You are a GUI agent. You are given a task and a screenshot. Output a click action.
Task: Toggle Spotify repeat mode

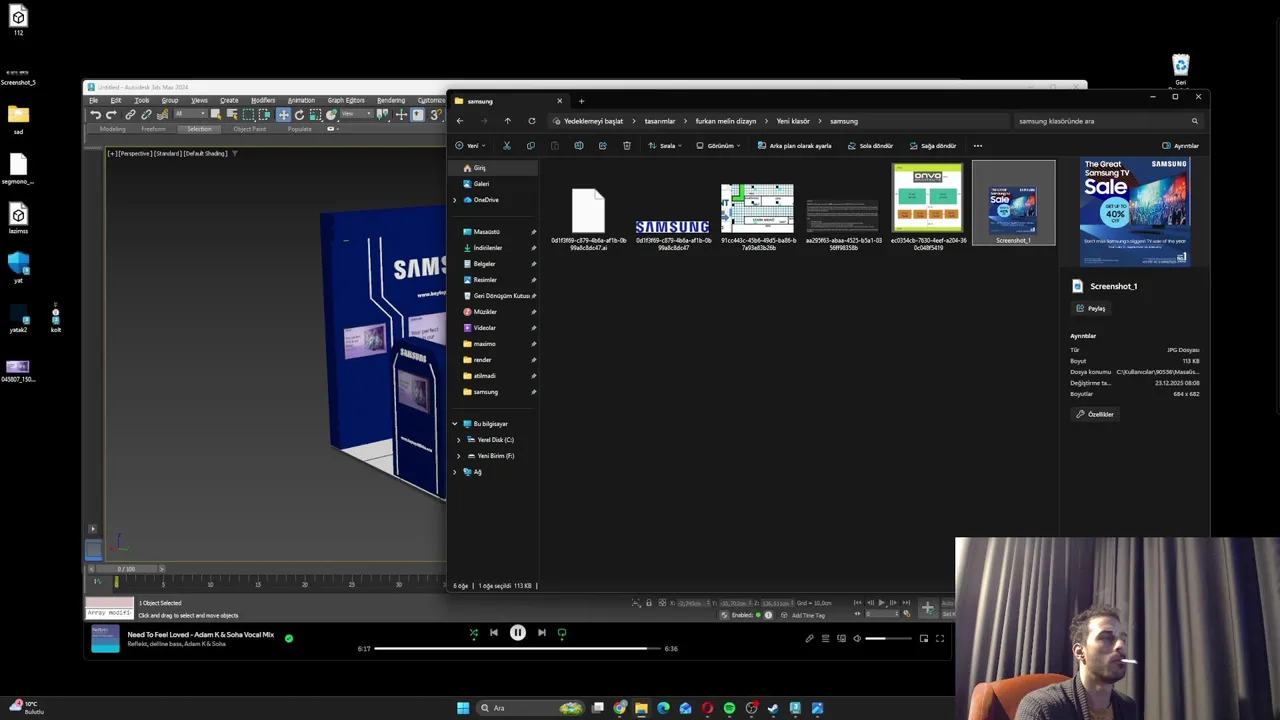(x=562, y=633)
